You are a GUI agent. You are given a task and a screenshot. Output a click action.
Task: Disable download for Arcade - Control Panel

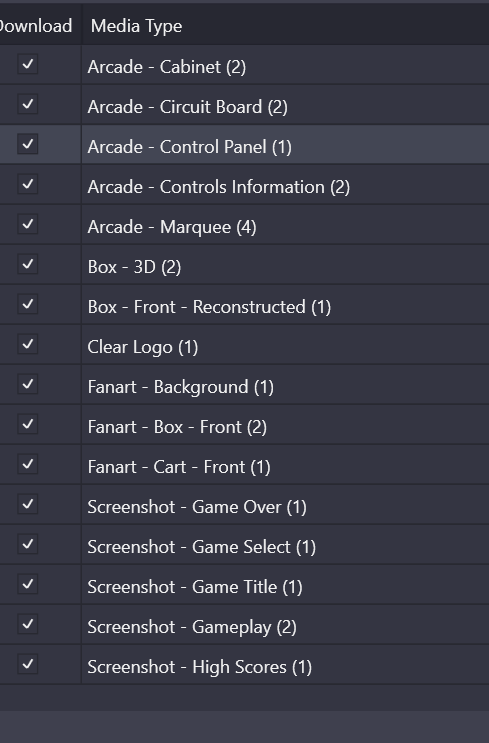click(x=28, y=144)
